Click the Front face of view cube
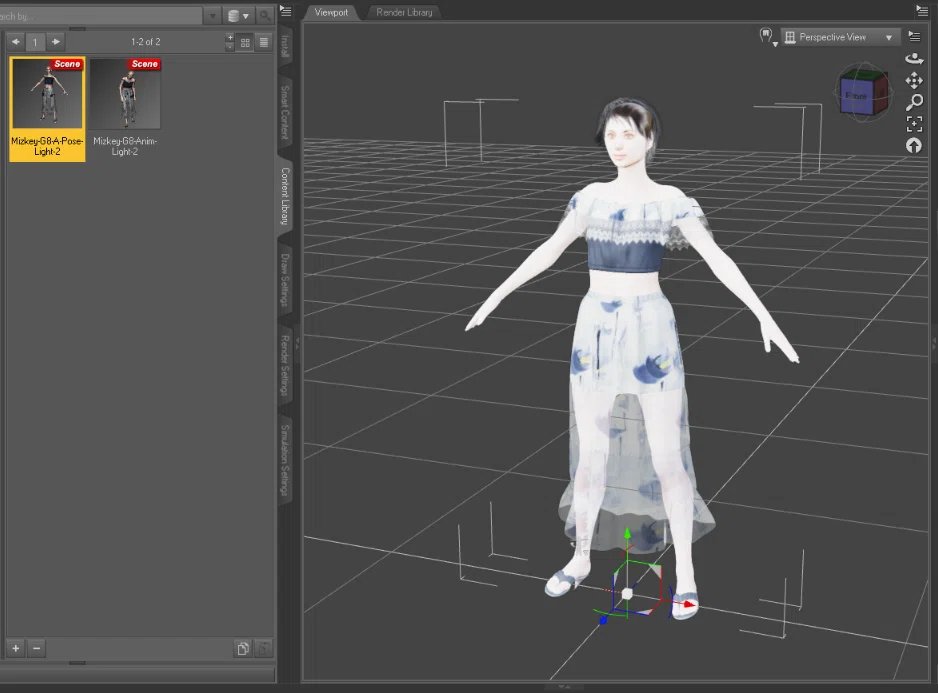Image resolution: width=938 pixels, height=693 pixels. [856, 96]
